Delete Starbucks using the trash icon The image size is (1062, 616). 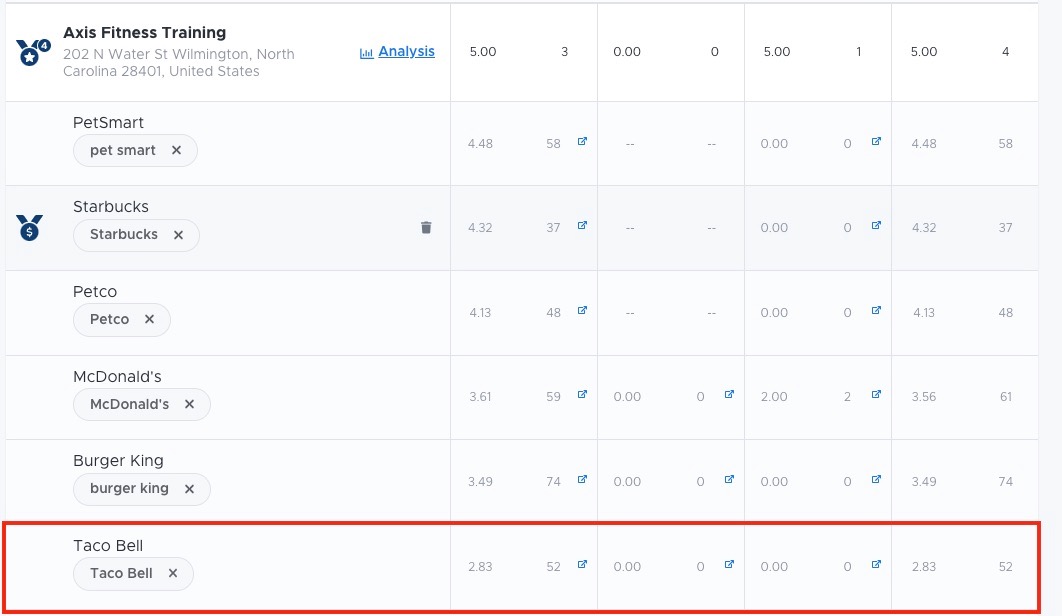426,228
